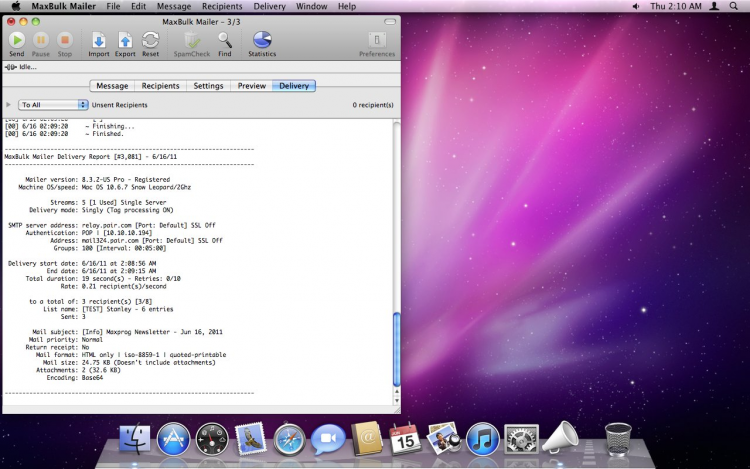
Task: Open Mail stamp icon in Dock
Action: tap(251, 438)
